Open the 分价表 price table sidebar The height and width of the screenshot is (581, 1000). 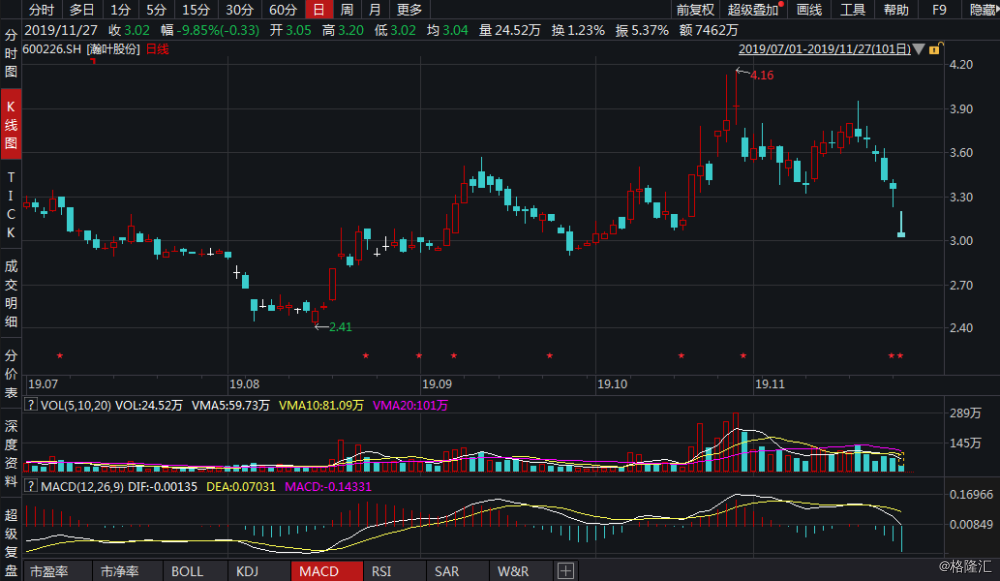pos(11,374)
